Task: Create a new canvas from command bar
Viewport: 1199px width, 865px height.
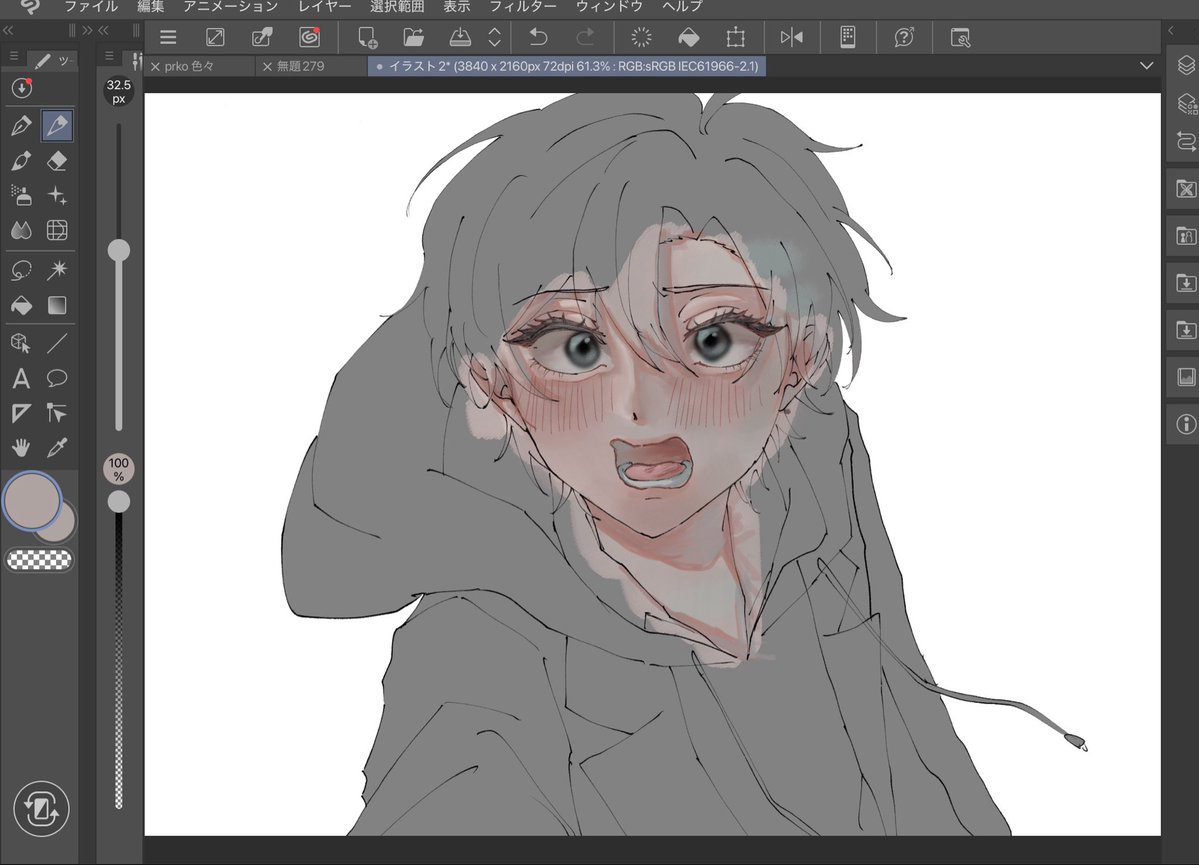Action: [368, 37]
